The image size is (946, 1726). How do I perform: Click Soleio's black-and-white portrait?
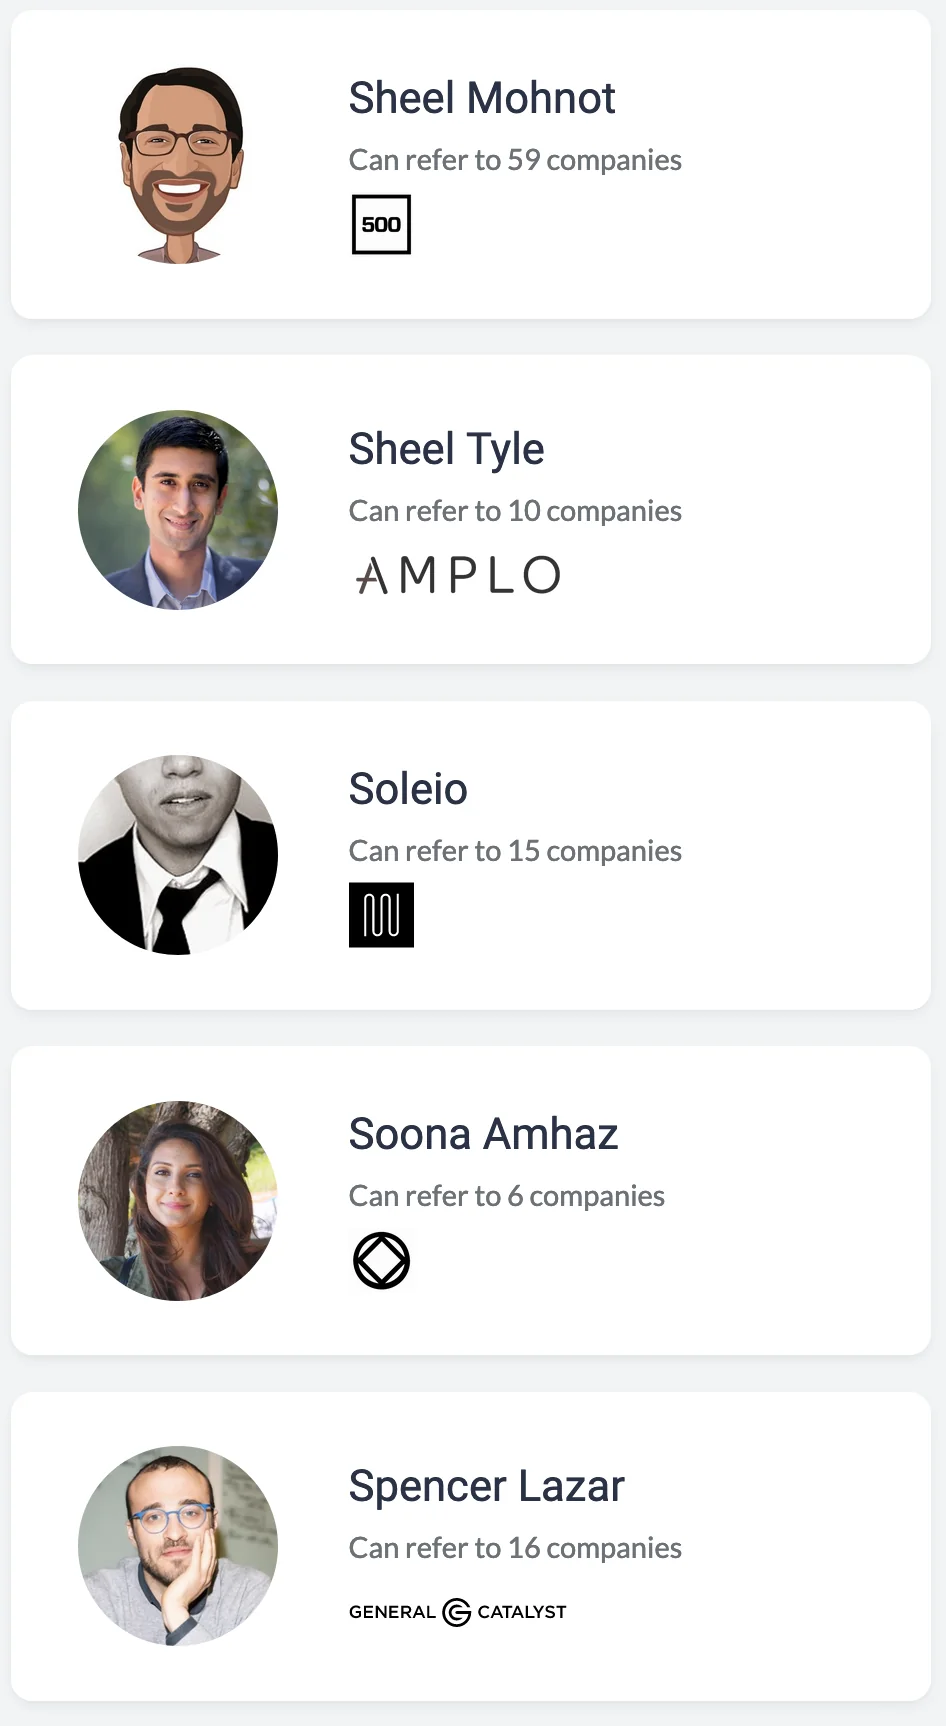[x=178, y=854]
